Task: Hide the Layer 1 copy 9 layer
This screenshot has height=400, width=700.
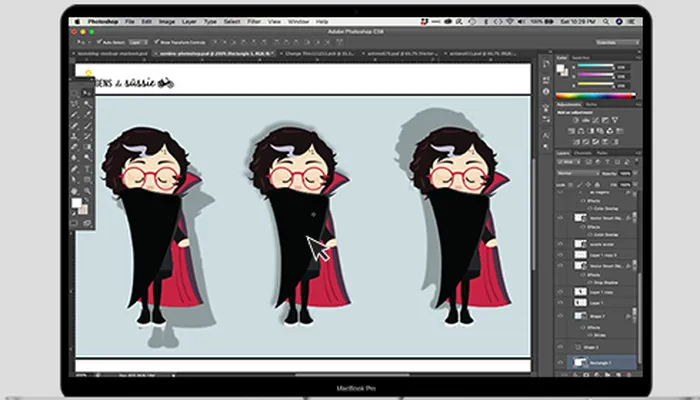Action: pyautogui.click(x=560, y=255)
